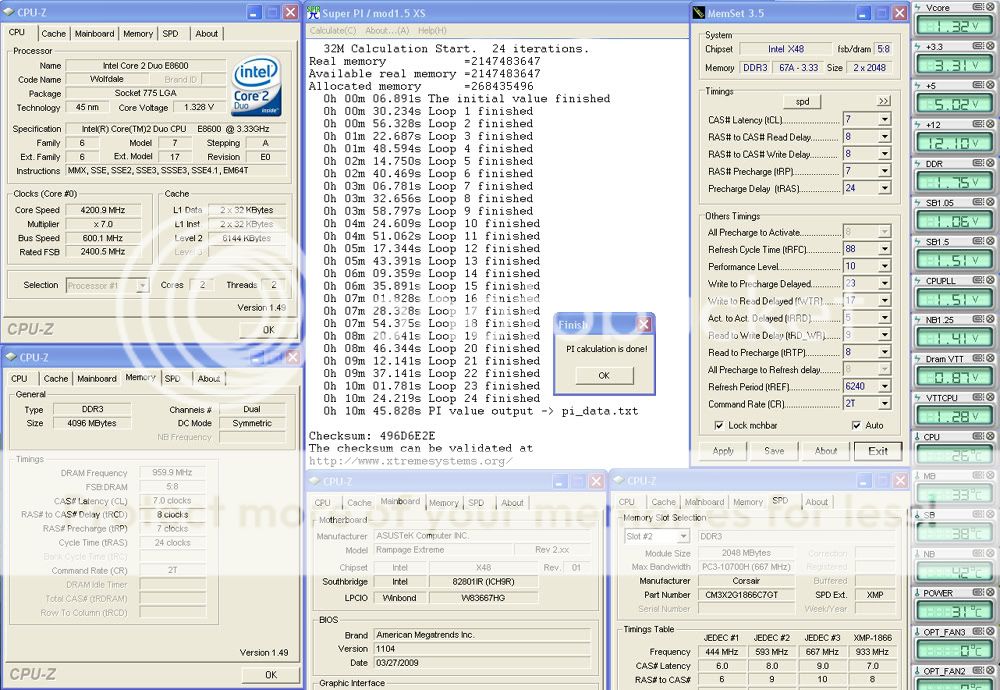Open the Command Rate (CR) dropdown

coord(885,404)
